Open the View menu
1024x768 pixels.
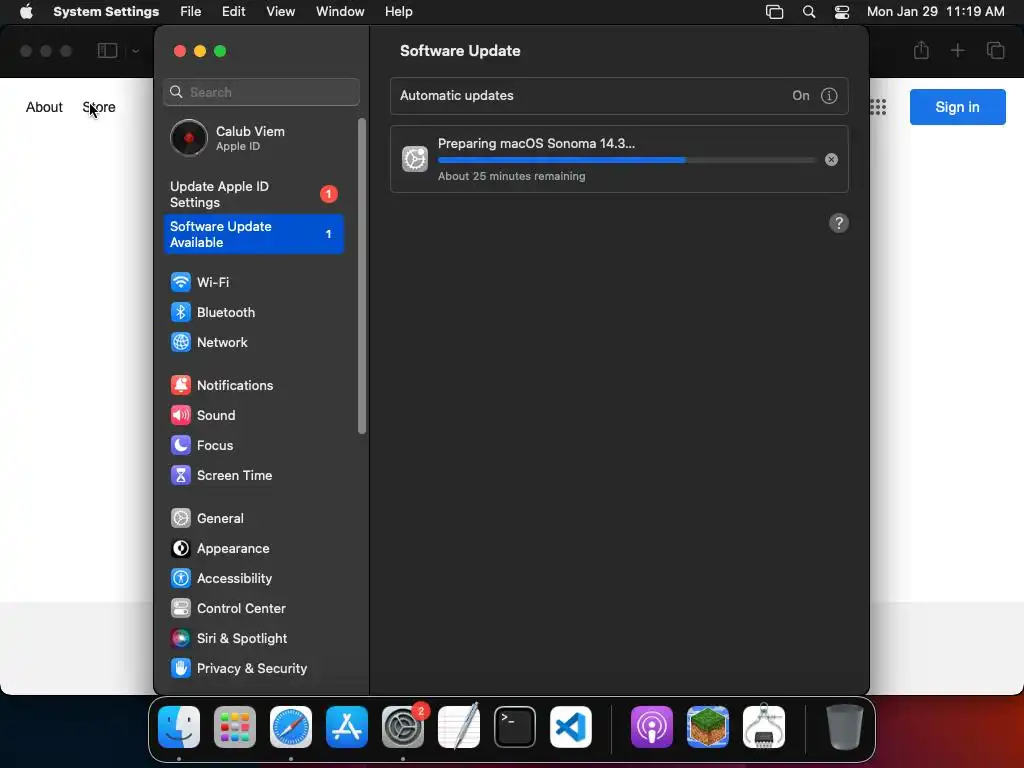(281, 12)
